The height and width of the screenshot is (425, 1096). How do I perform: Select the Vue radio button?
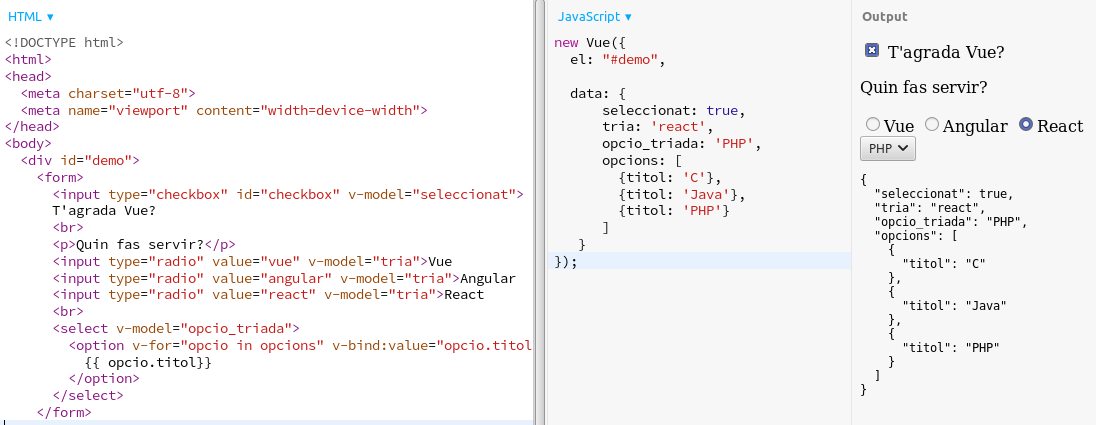point(872,125)
